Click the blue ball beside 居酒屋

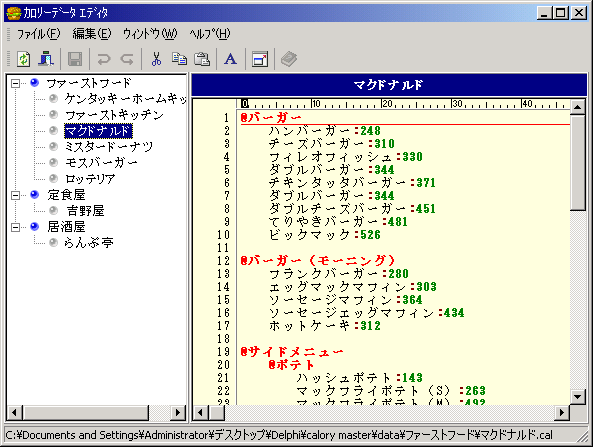point(34,227)
